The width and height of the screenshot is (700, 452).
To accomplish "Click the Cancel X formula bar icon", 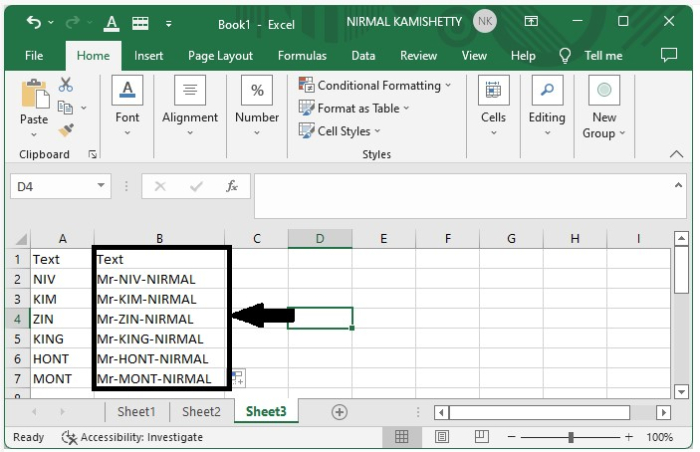I will point(160,186).
